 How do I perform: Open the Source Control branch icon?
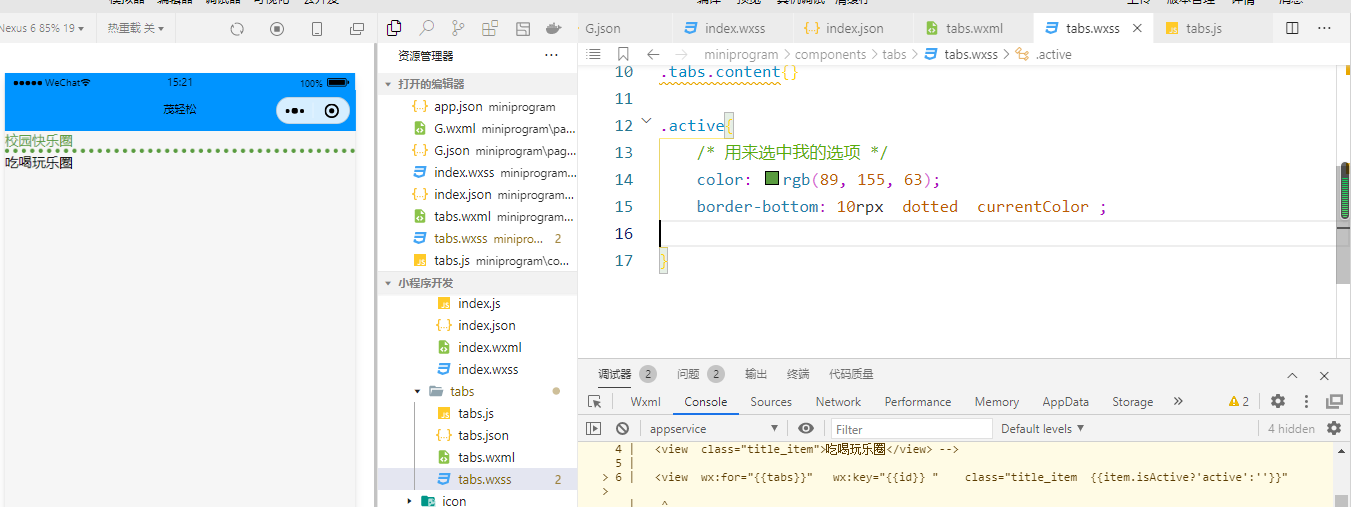pos(458,28)
